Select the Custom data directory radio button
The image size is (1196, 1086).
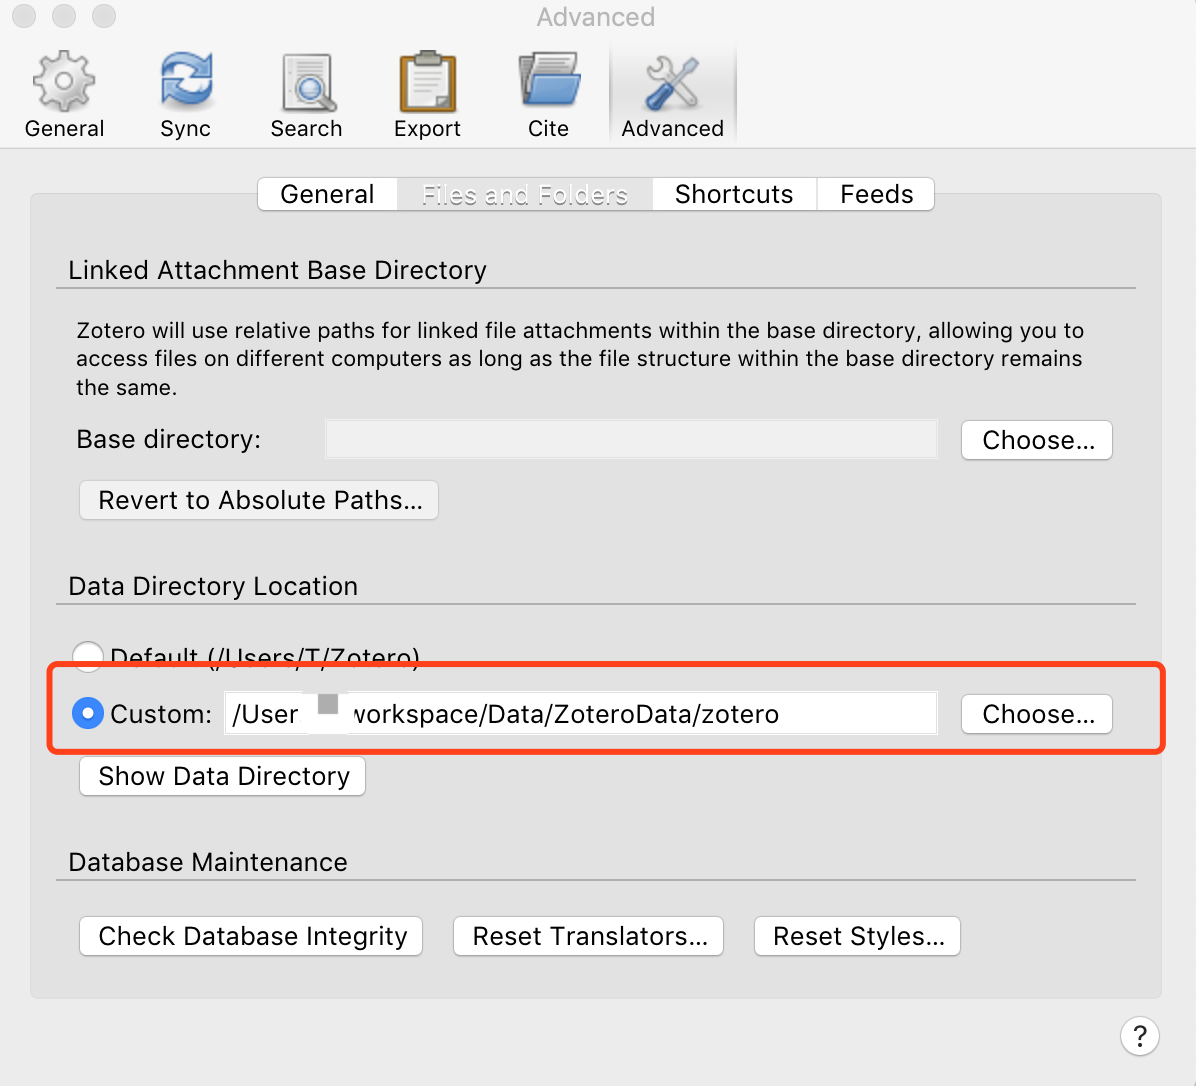[x=88, y=714]
